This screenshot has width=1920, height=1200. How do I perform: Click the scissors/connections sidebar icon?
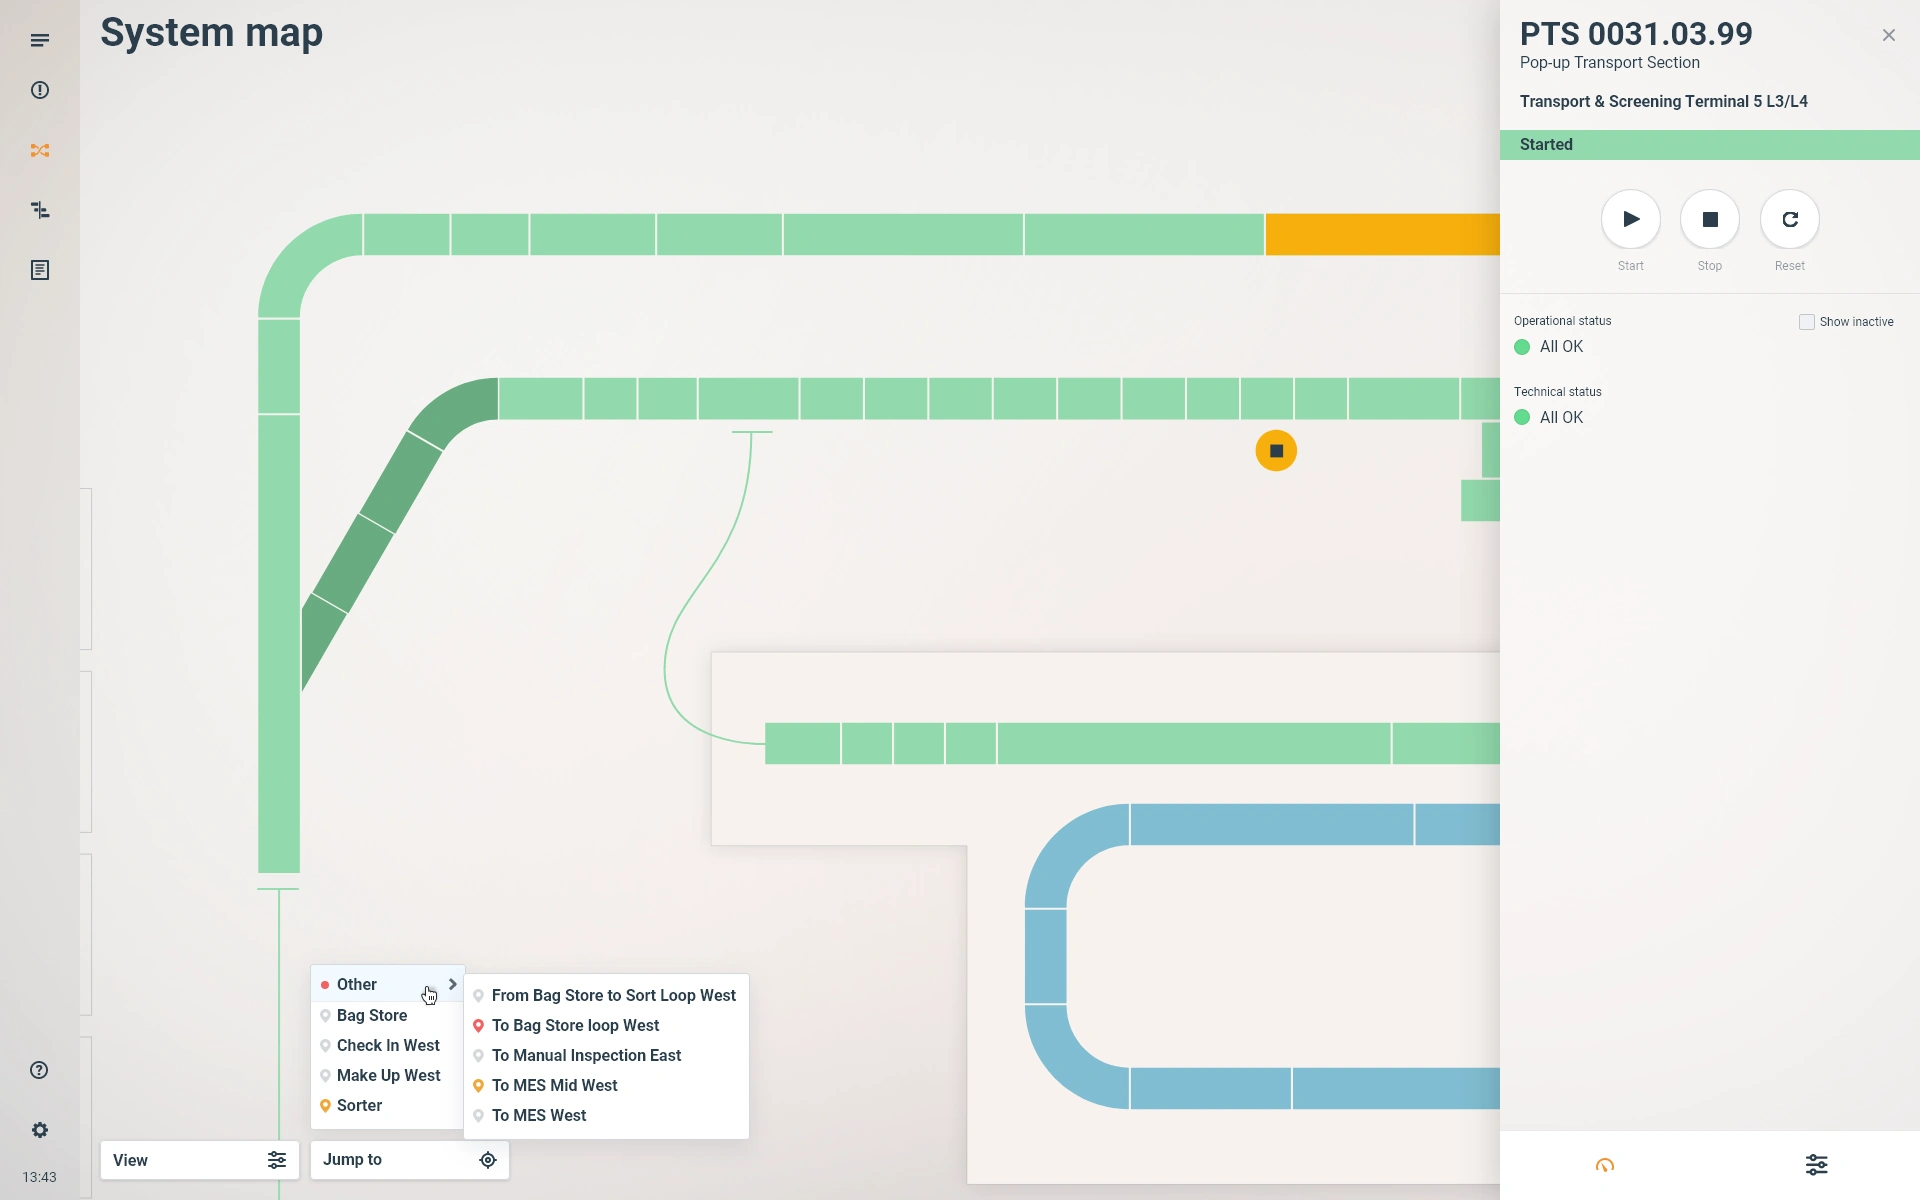click(x=39, y=149)
